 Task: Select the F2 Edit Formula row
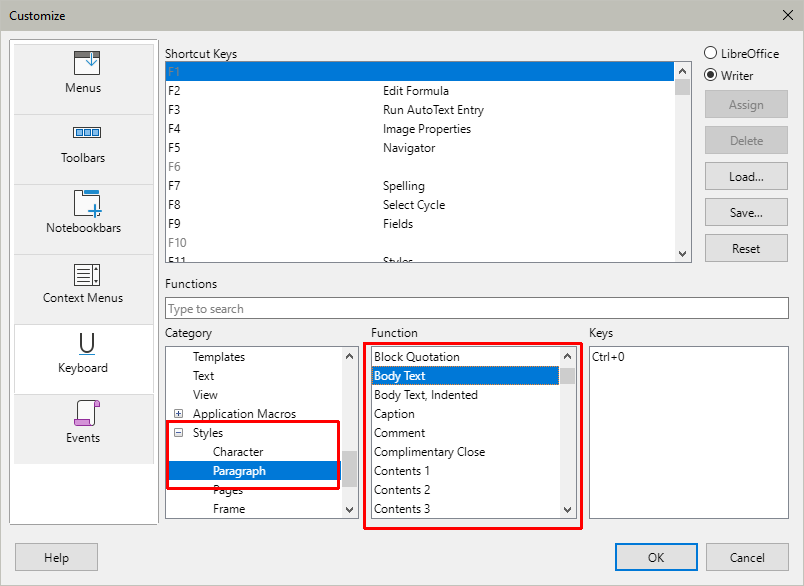coord(419,90)
